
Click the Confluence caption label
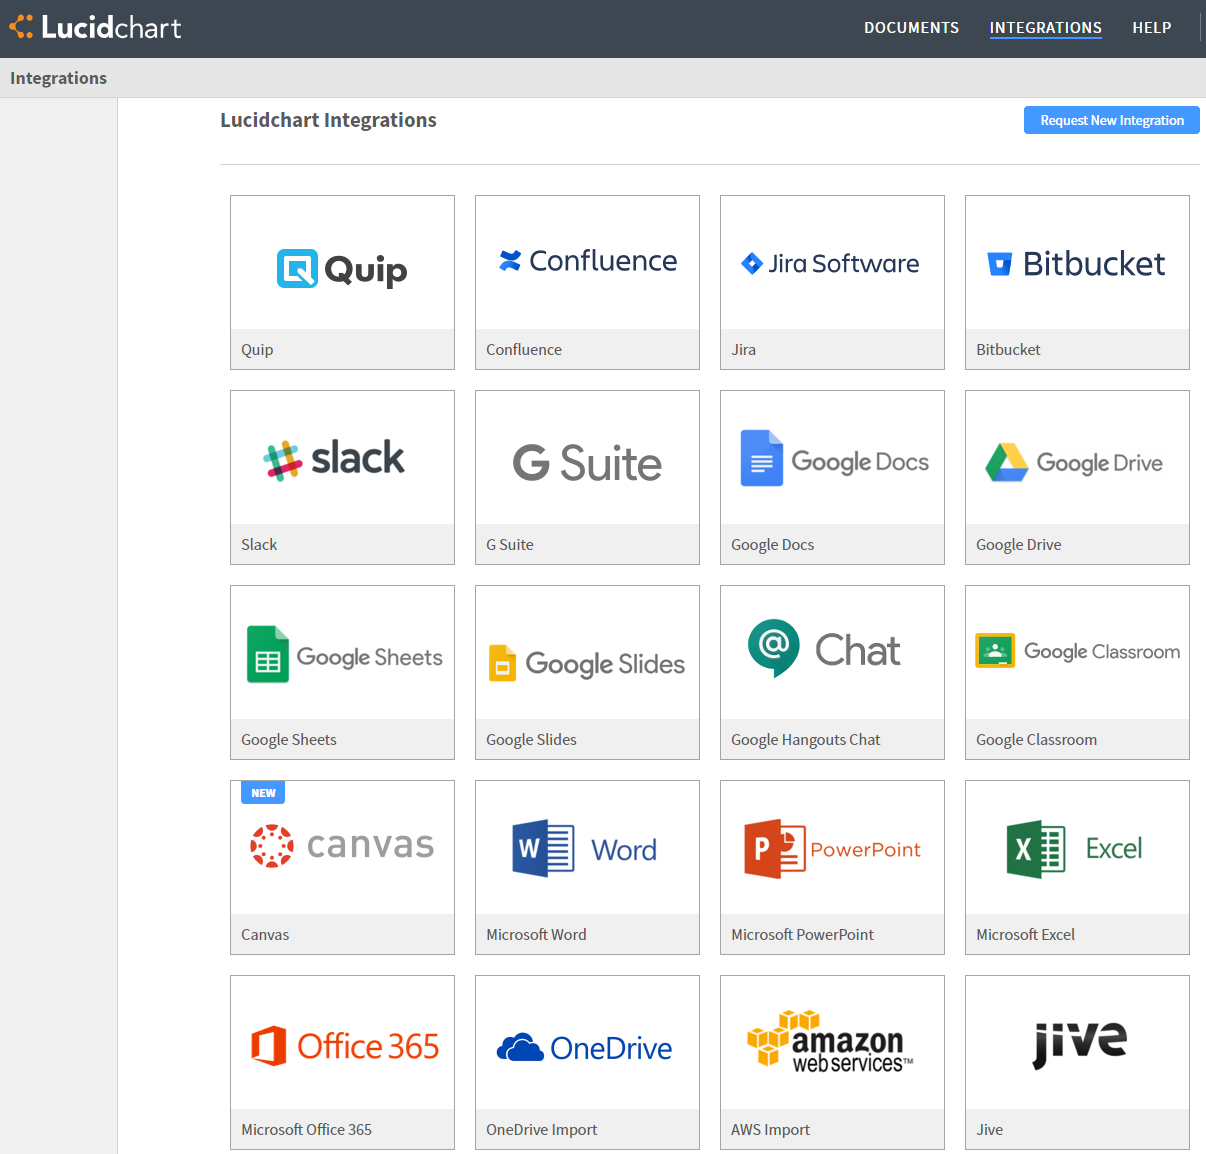point(524,350)
